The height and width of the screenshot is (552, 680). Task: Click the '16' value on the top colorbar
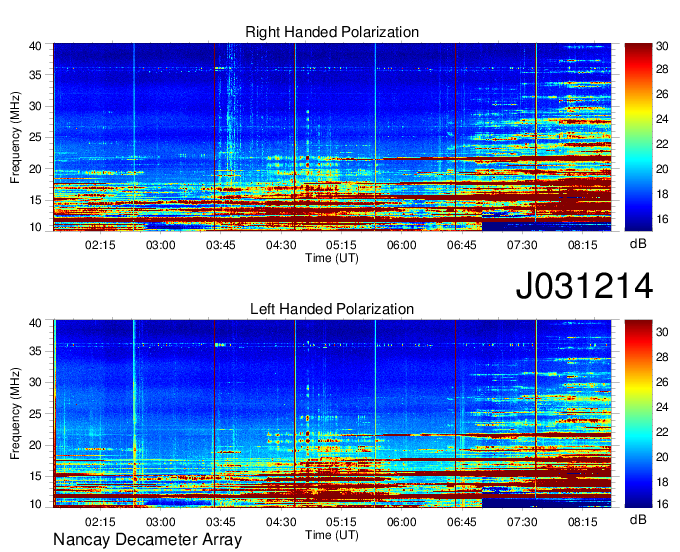point(662,219)
